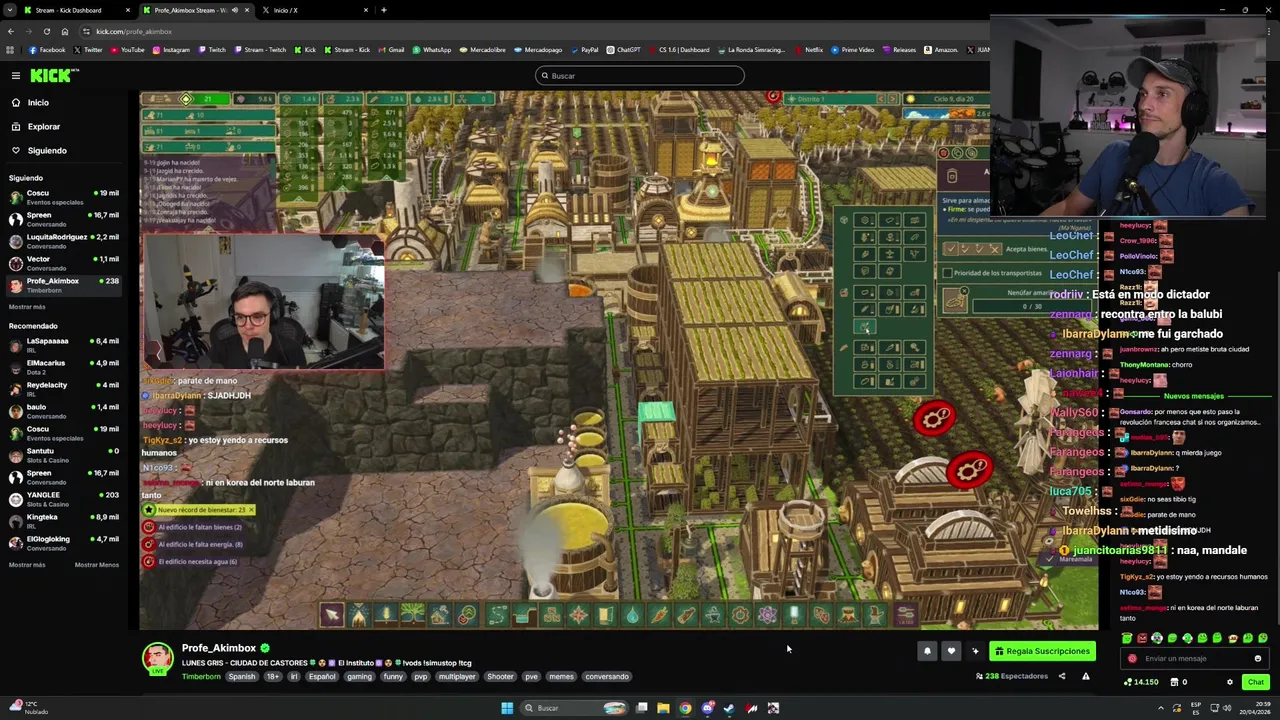Open Santutu recommended channel

tap(64, 455)
